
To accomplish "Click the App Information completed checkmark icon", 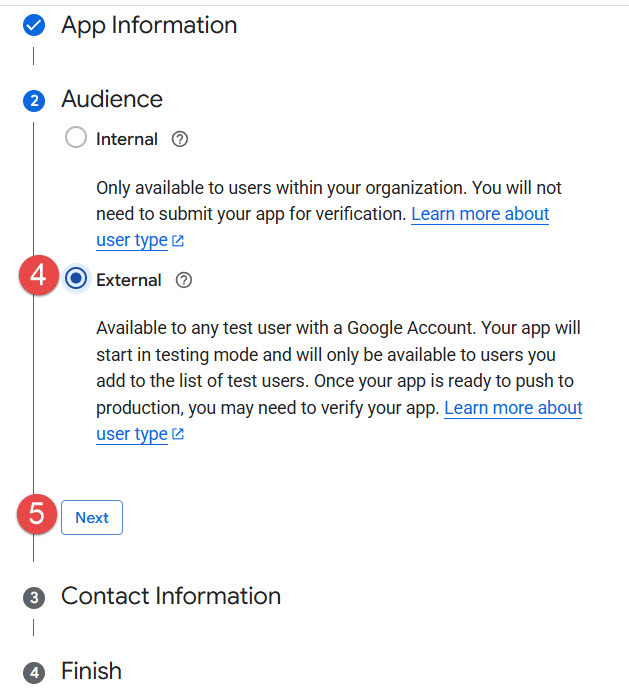I will 34,26.
